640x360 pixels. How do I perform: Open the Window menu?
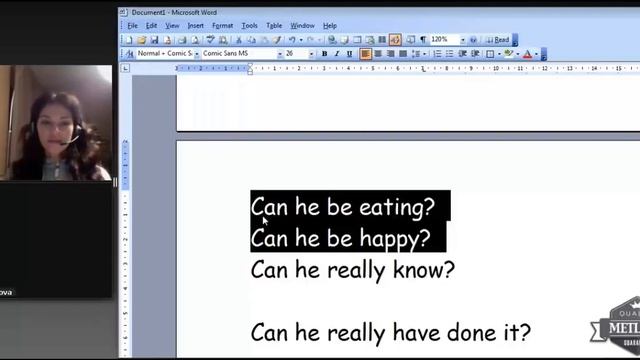(302, 26)
